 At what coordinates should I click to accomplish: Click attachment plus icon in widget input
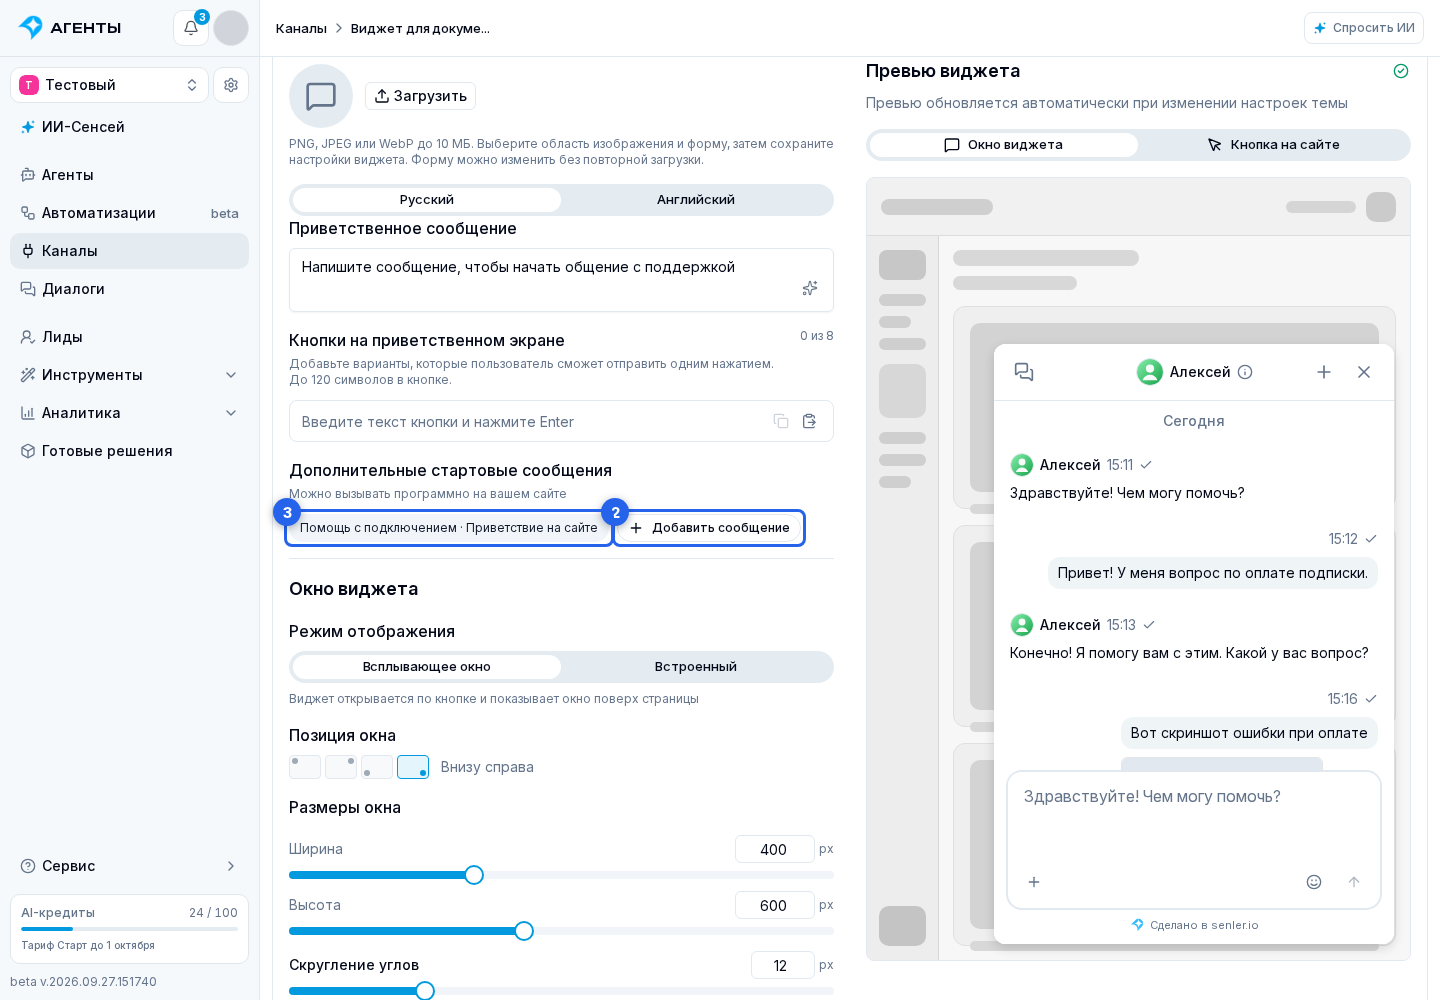pyautogui.click(x=1034, y=882)
